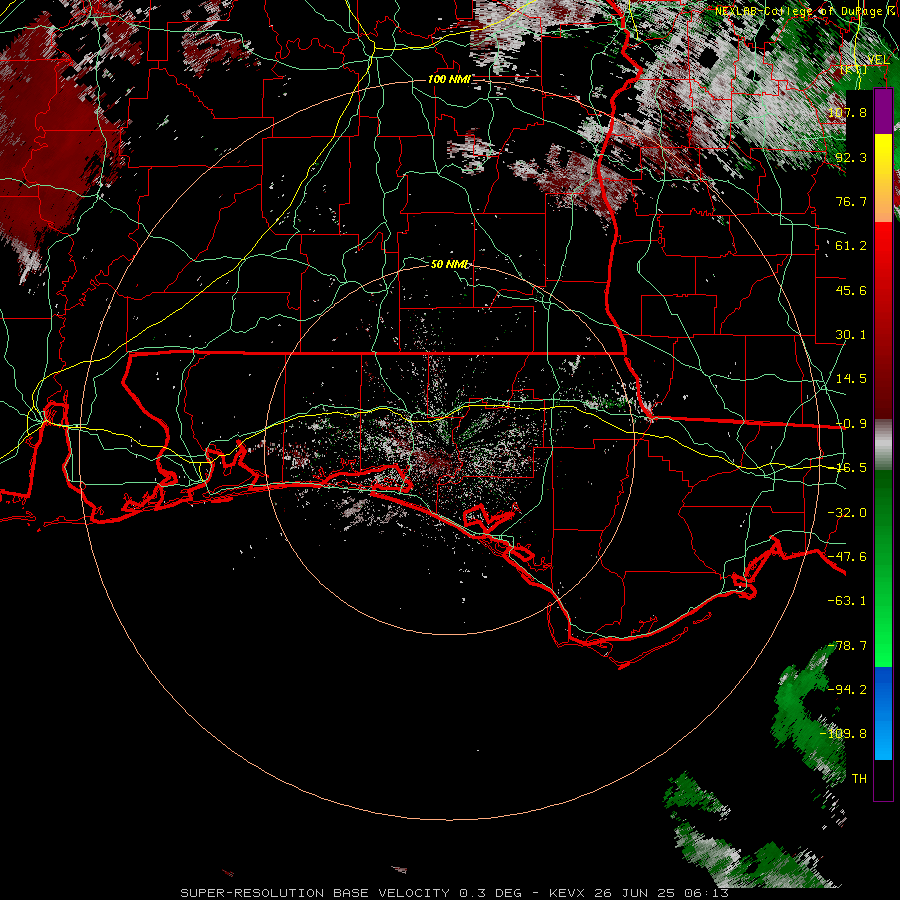Screen dimensions: 900x900
Task: Select the -47.6 velocity scale label
Action: pyautogui.click(x=847, y=557)
